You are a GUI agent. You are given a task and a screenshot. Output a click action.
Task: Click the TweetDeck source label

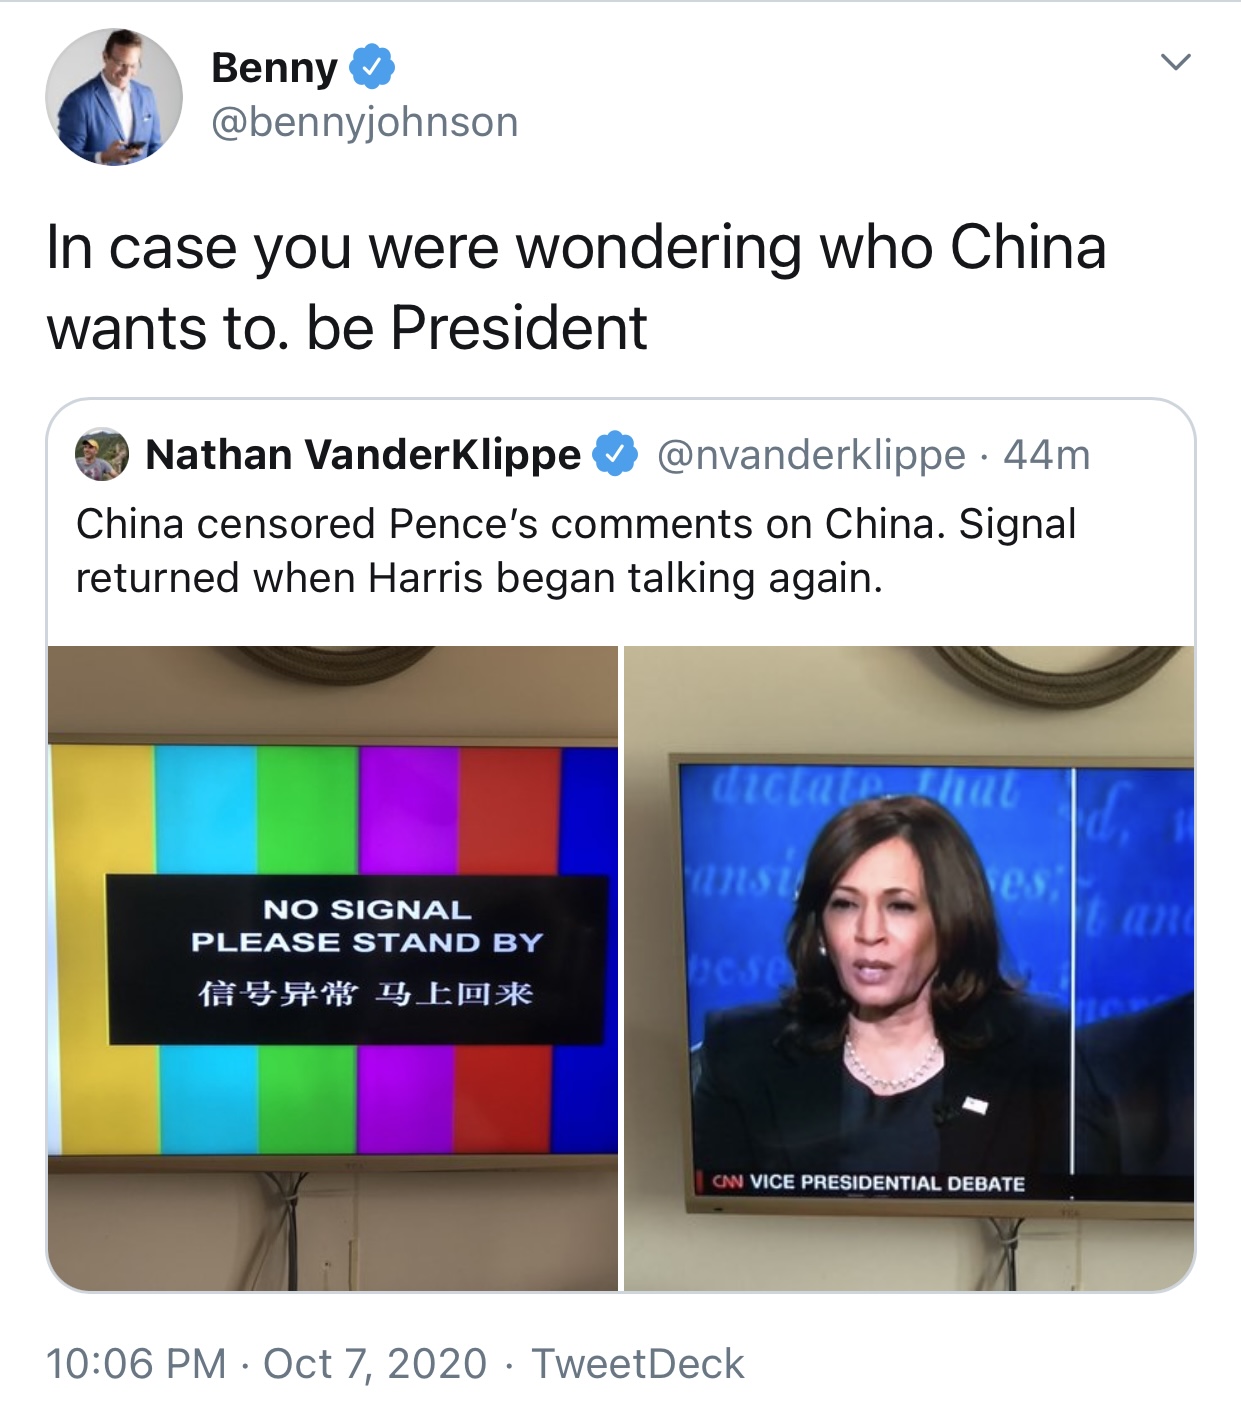click(638, 1364)
